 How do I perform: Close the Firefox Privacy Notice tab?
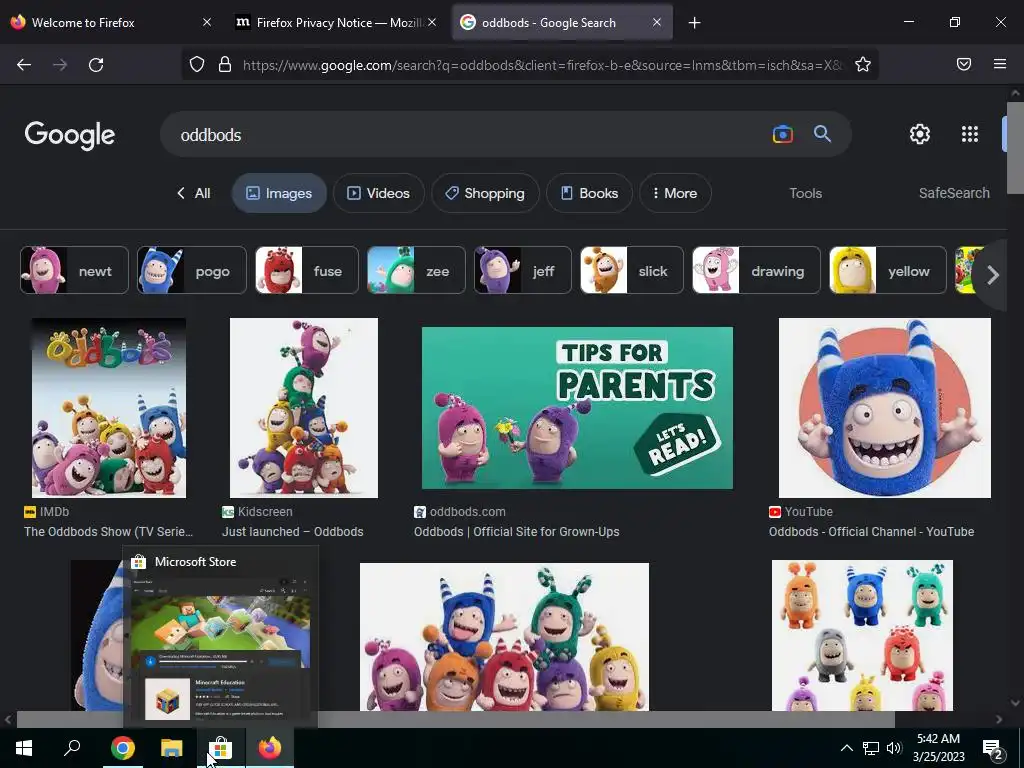coord(432,22)
